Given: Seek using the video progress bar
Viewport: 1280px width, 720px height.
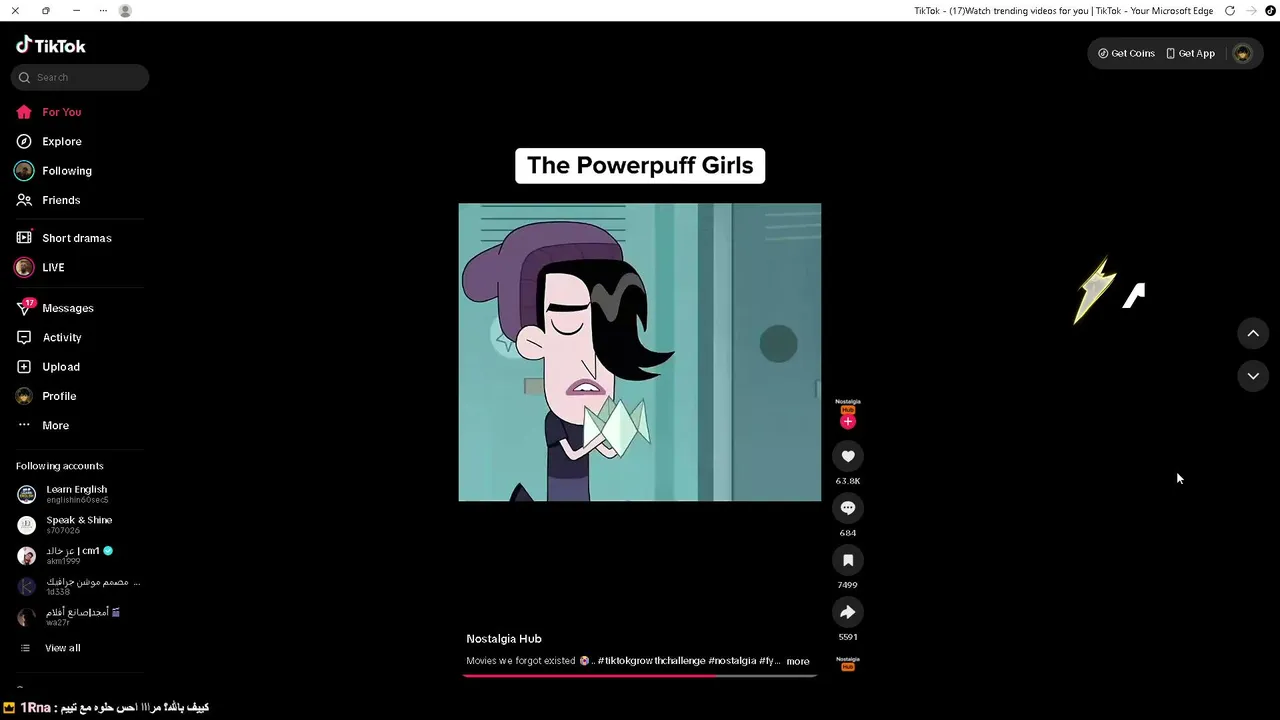Looking at the screenshot, I should (x=640, y=676).
